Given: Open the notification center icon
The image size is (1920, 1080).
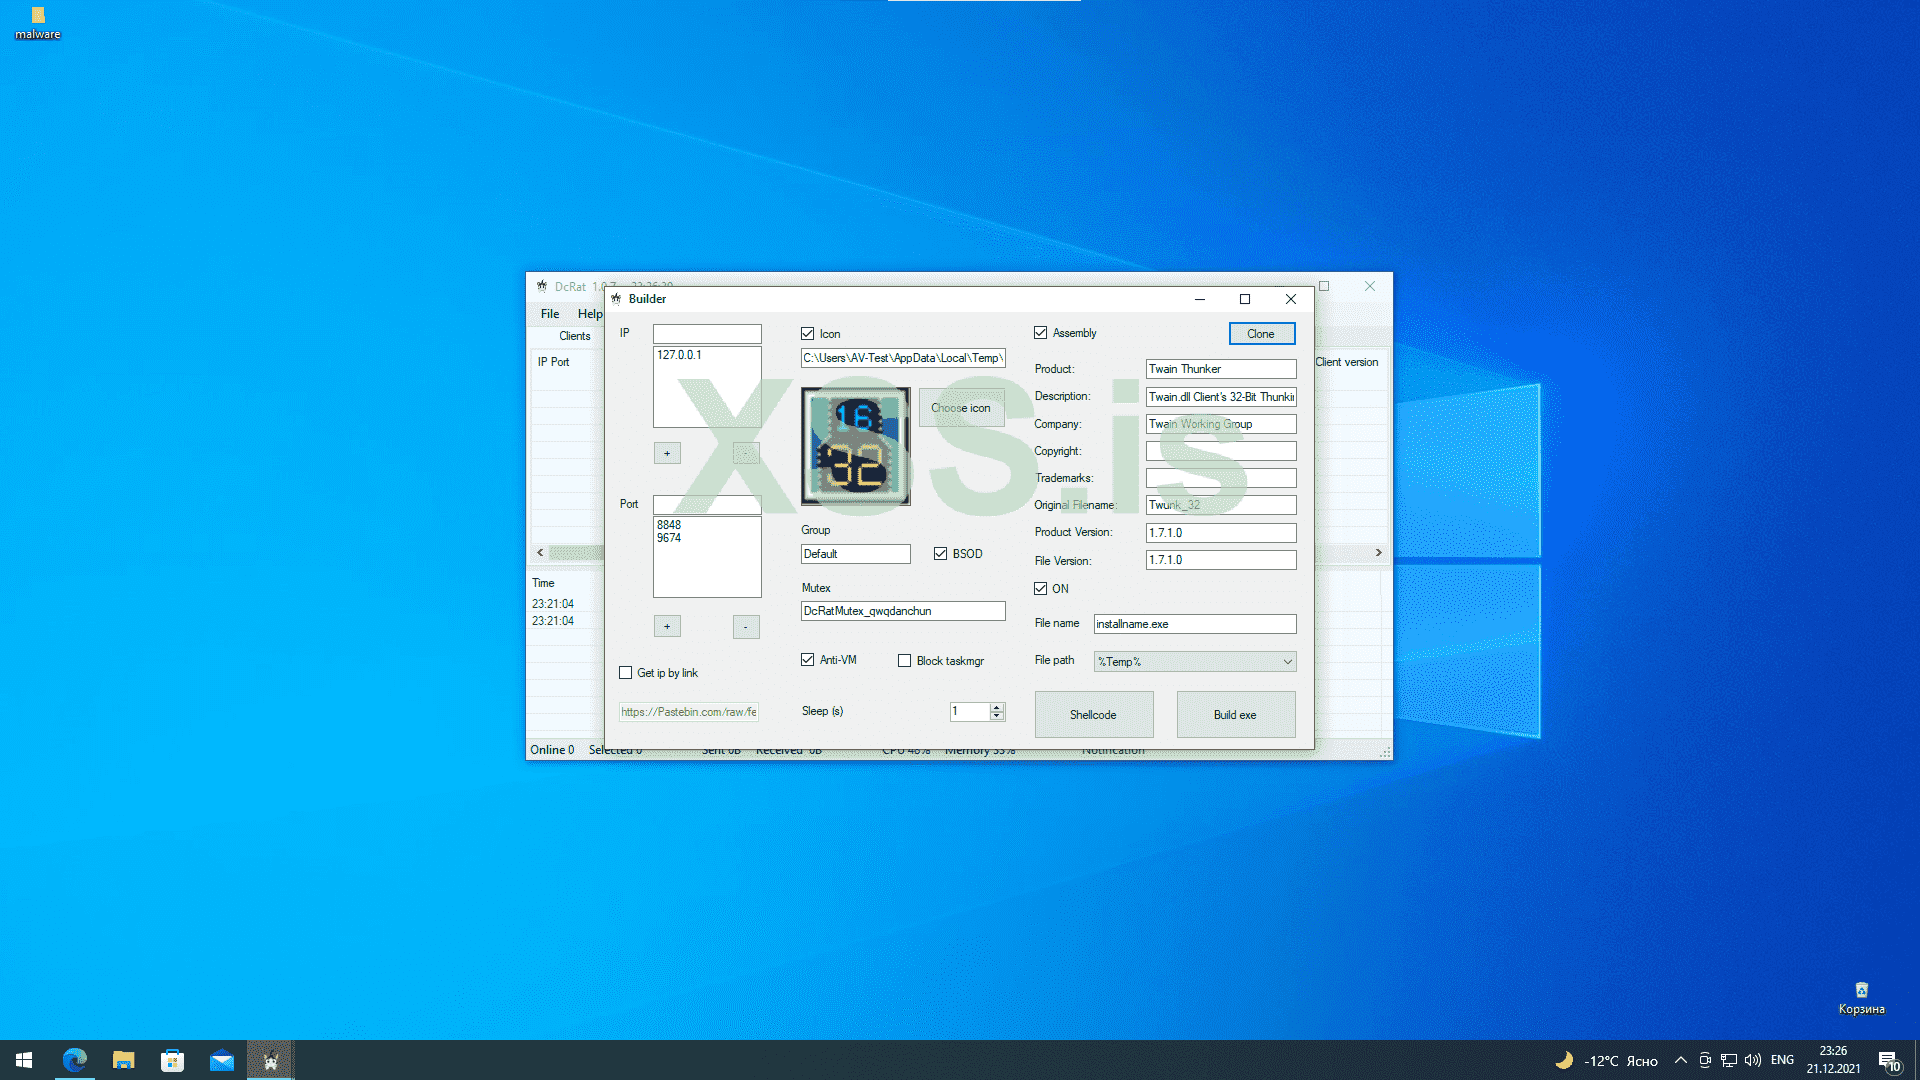Looking at the screenshot, I should [1888, 1060].
